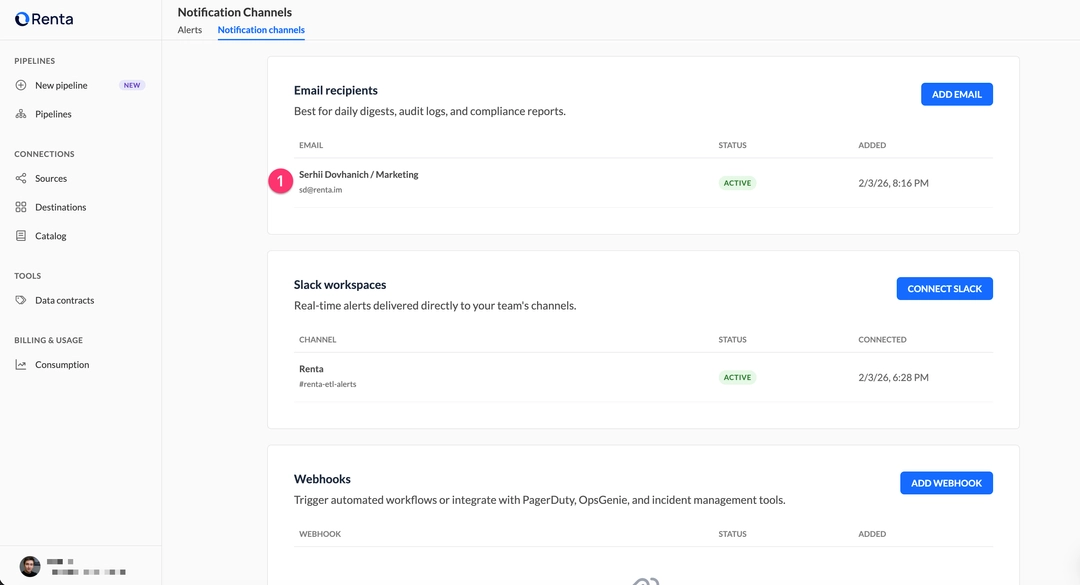Switch to the Alerts tab

(190, 30)
